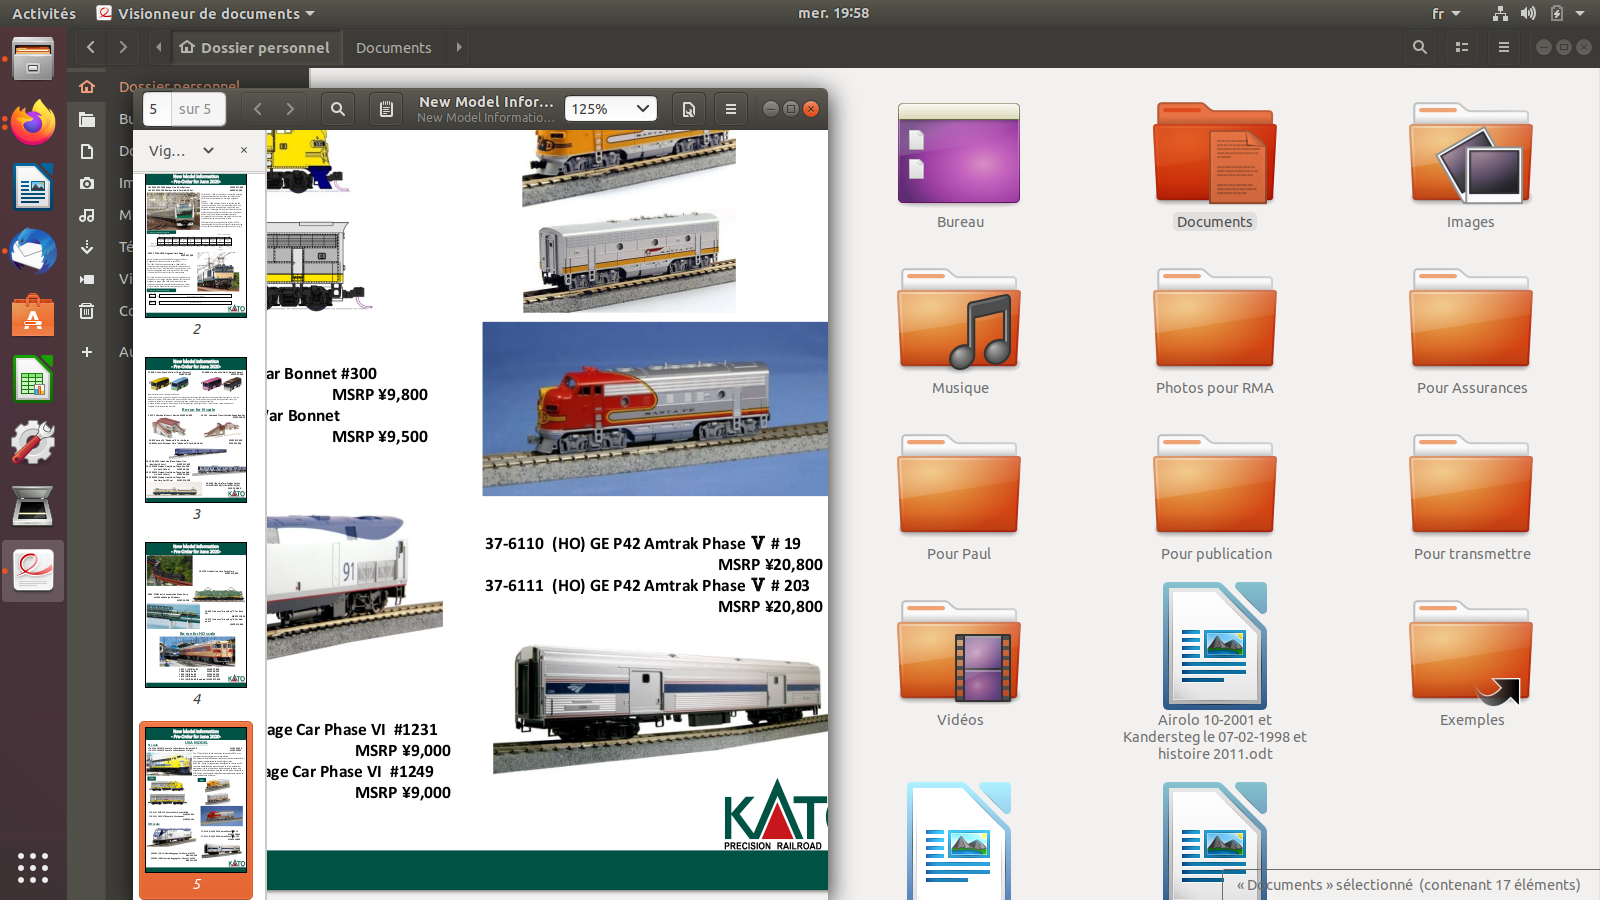This screenshot has height=900, width=1600.
Task: Open the Visionneur de documents app menu
Action: coord(206,13)
